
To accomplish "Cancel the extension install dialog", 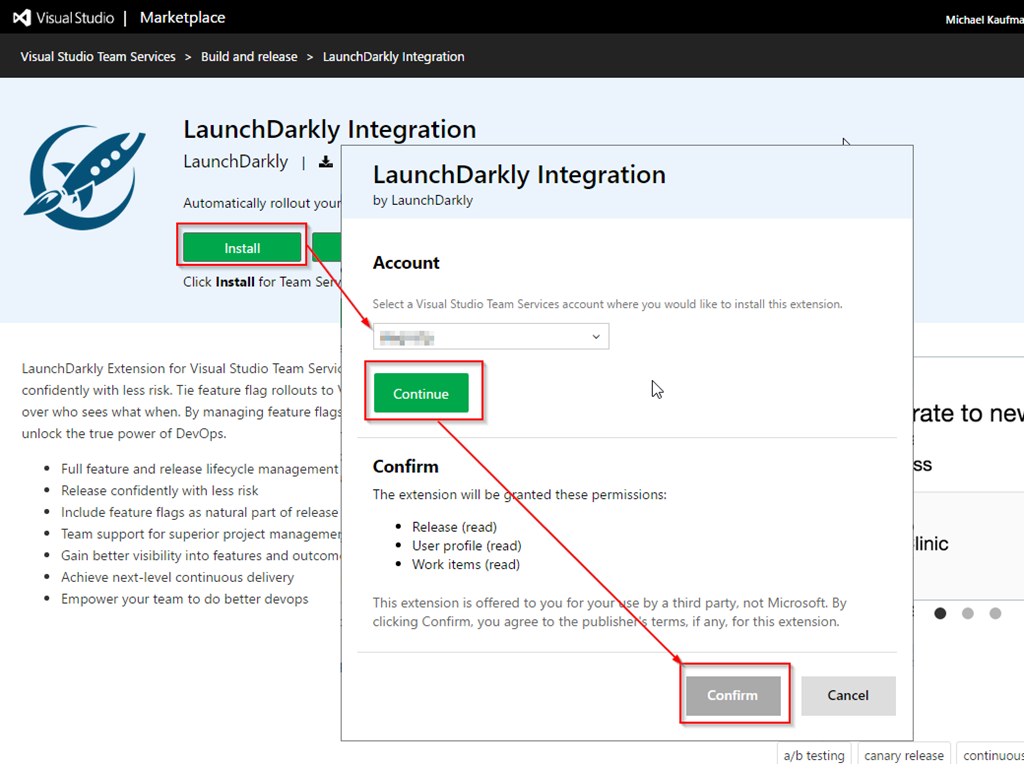I will point(848,695).
